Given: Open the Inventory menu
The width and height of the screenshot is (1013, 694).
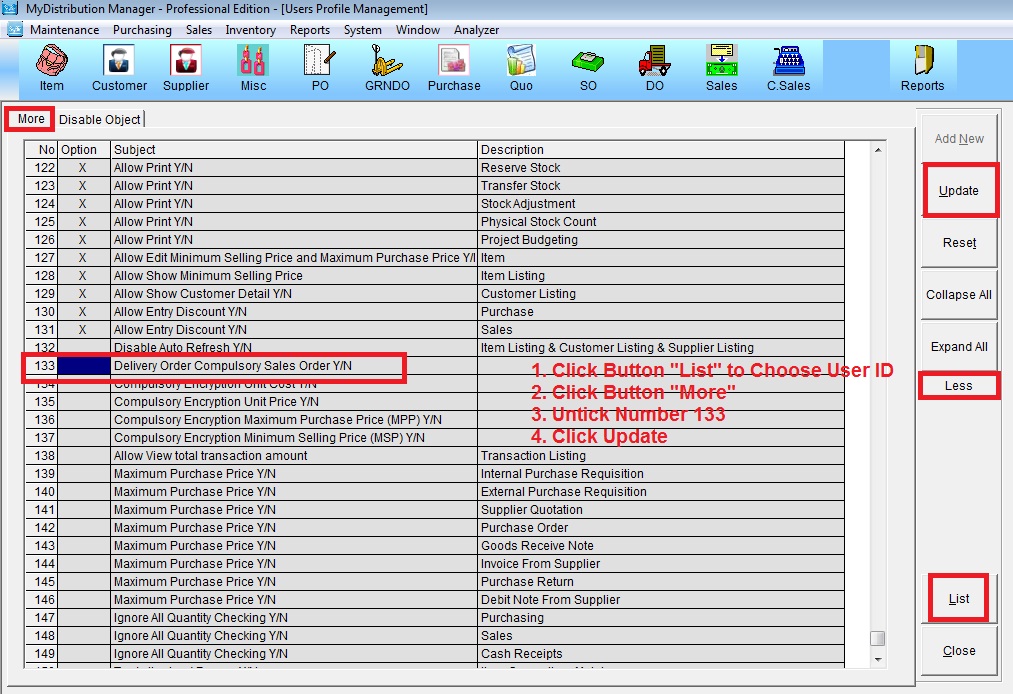Looking at the screenshot, I should point(250,30).
